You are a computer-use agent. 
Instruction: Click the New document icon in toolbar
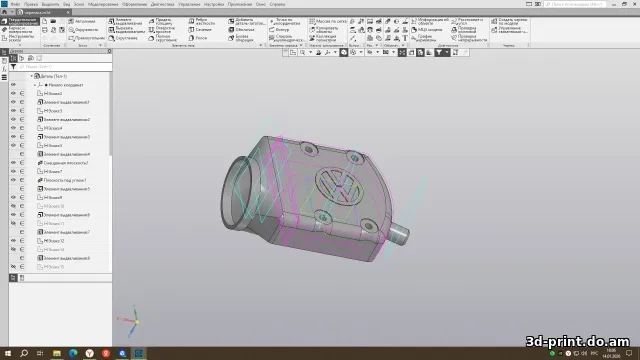click(44, 21)
